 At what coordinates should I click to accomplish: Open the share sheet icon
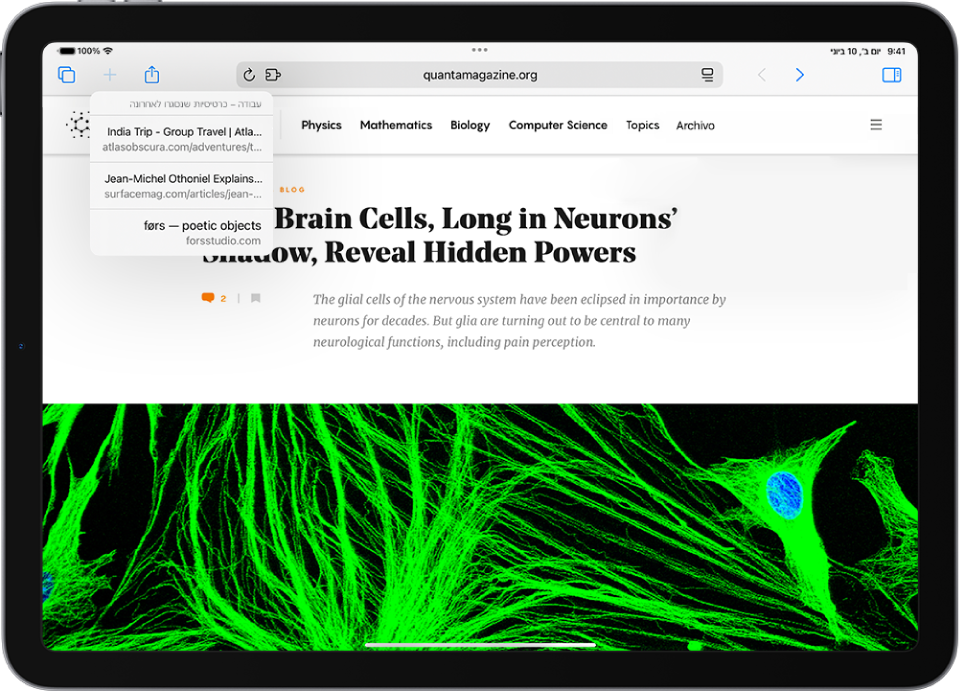[152, 75]
